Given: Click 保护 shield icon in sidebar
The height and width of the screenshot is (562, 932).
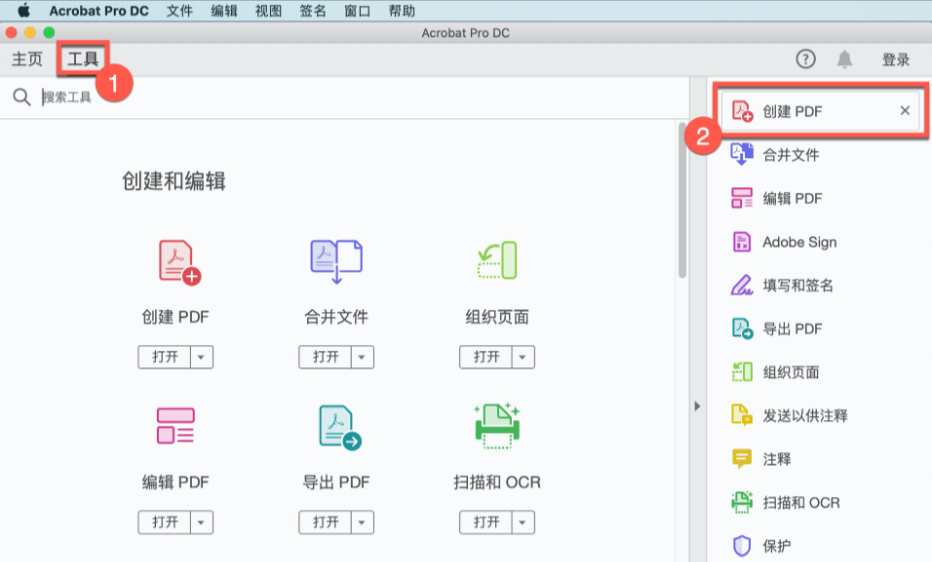Looking at the screenshot, I should click(x=742, y=545).
